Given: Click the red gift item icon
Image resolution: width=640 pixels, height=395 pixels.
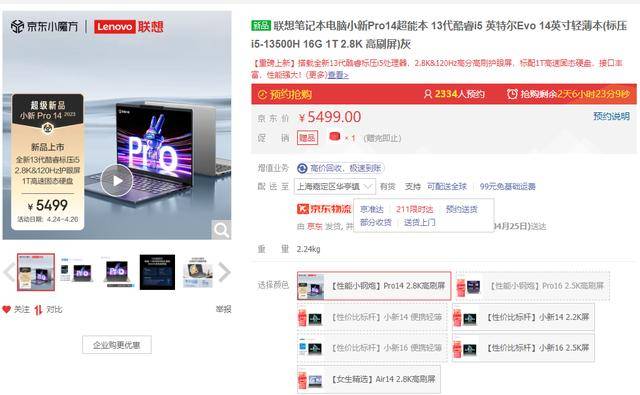Looking at the screenshot, I should click(x=335, y=137).
